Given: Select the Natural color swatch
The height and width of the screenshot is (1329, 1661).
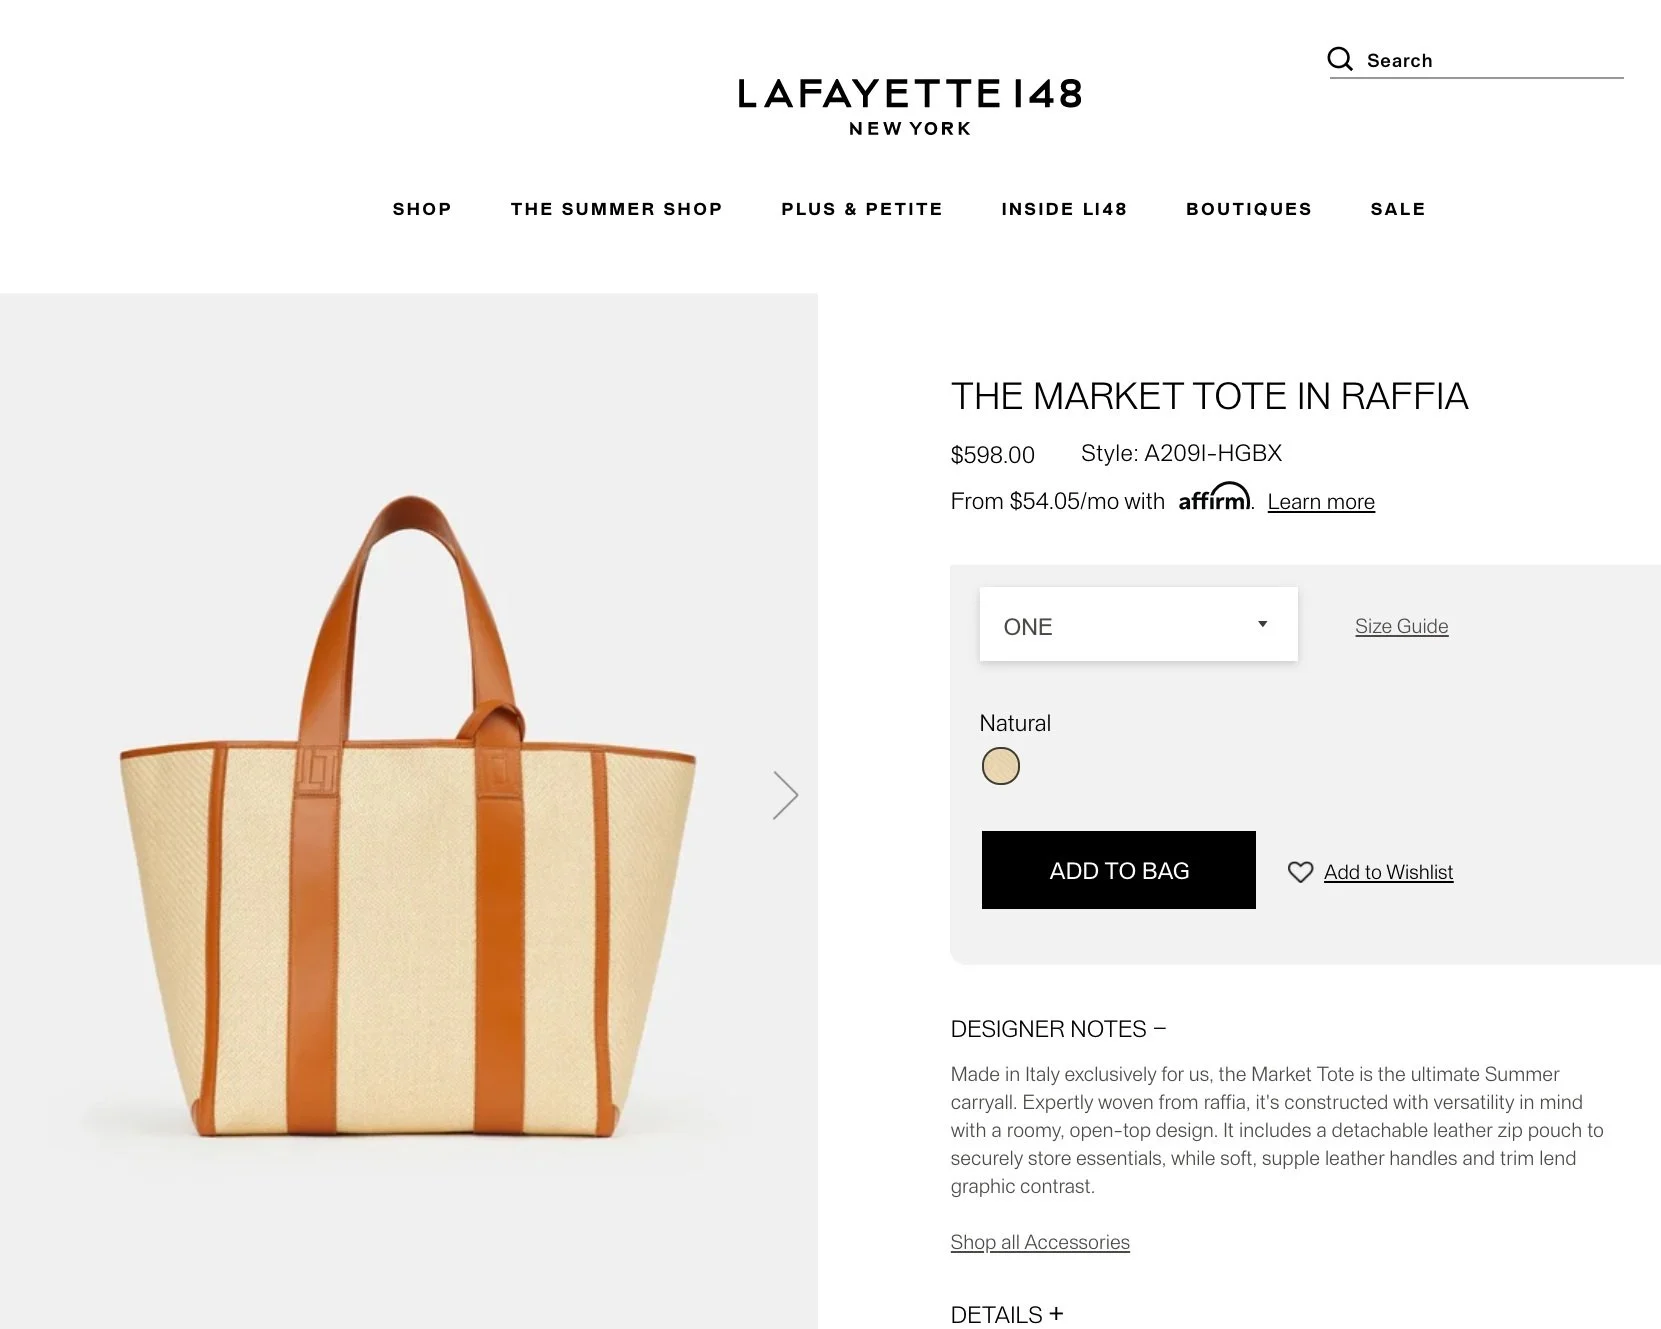Looking at the screenshot, I should pos(1000,766).
